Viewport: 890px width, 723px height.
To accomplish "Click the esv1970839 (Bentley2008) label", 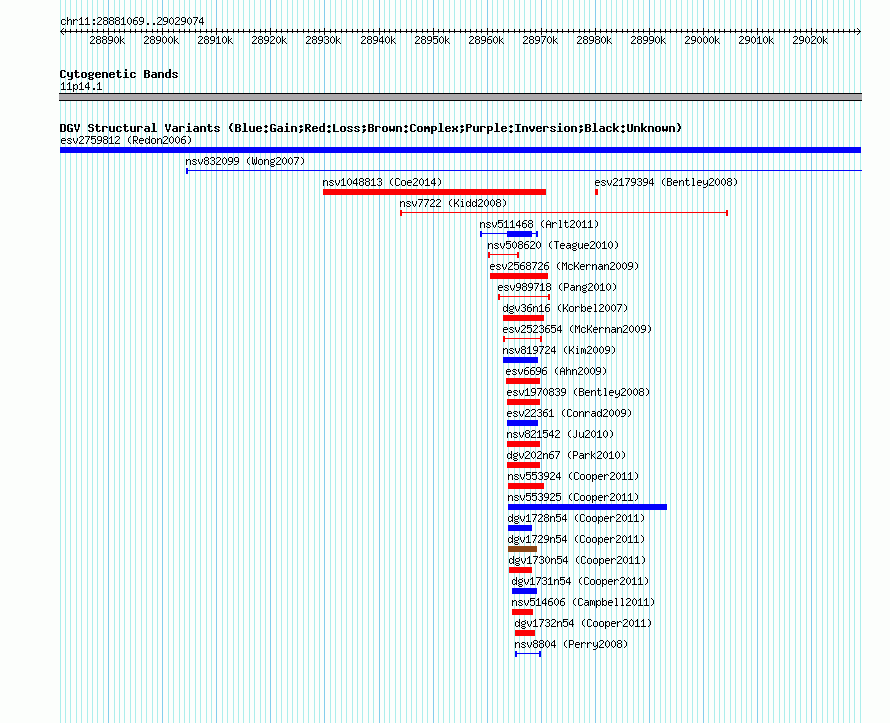I will point(578,392).
